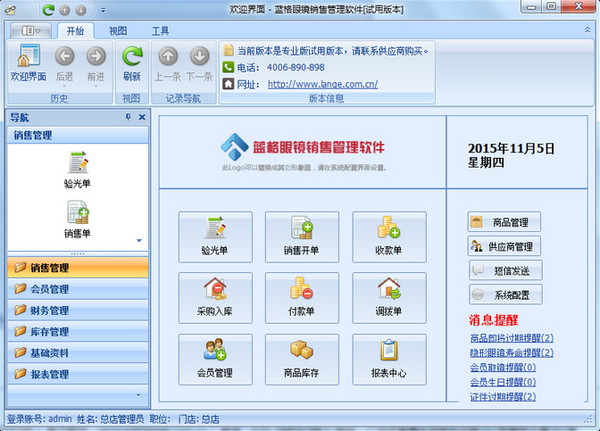Select 库存管理 navigation group
Screen dimensions: 600x431
(78, 331)
